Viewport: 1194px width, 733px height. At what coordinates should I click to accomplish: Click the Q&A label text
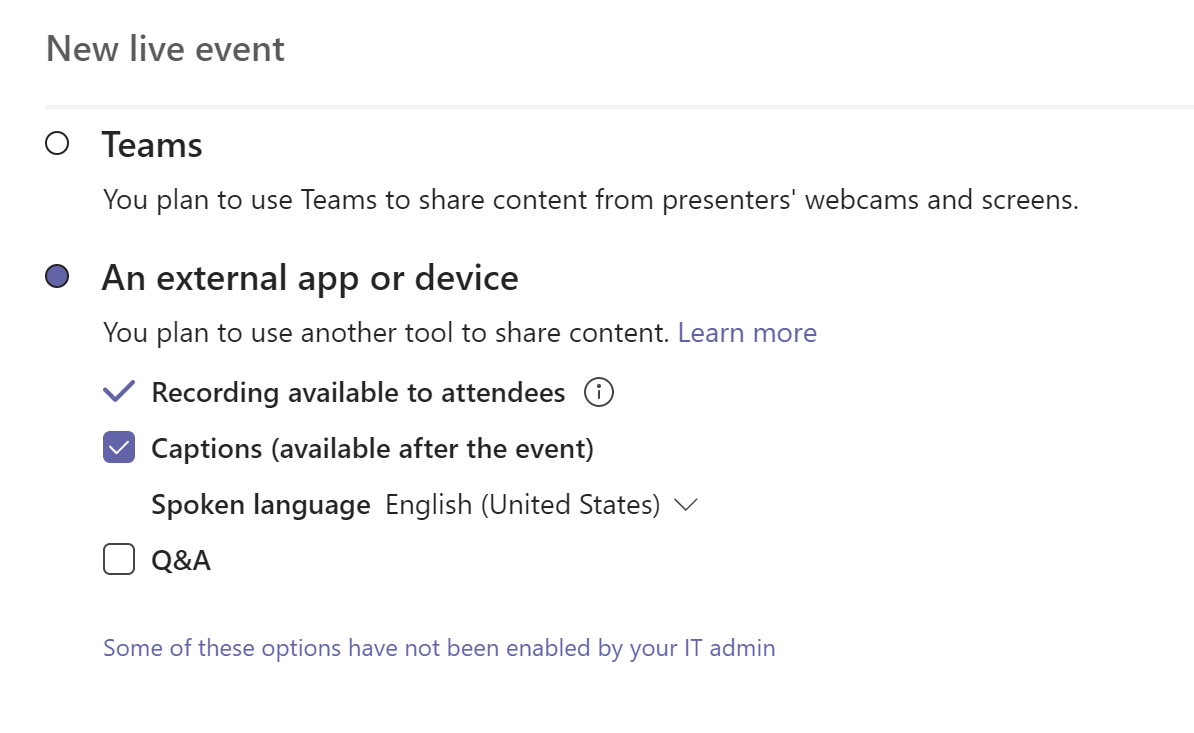(181, 561)
